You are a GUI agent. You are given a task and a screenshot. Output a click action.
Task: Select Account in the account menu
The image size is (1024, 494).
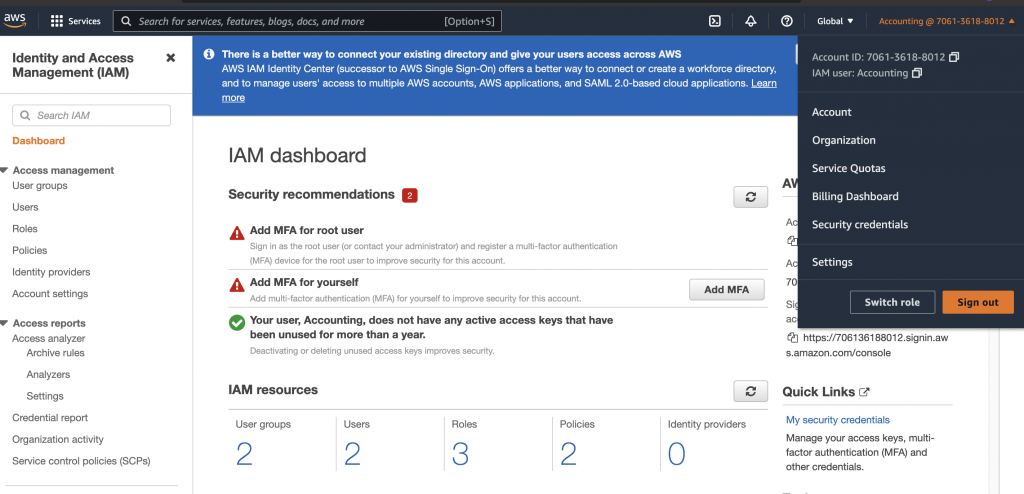pyautogui.click(x=831, y=112)
